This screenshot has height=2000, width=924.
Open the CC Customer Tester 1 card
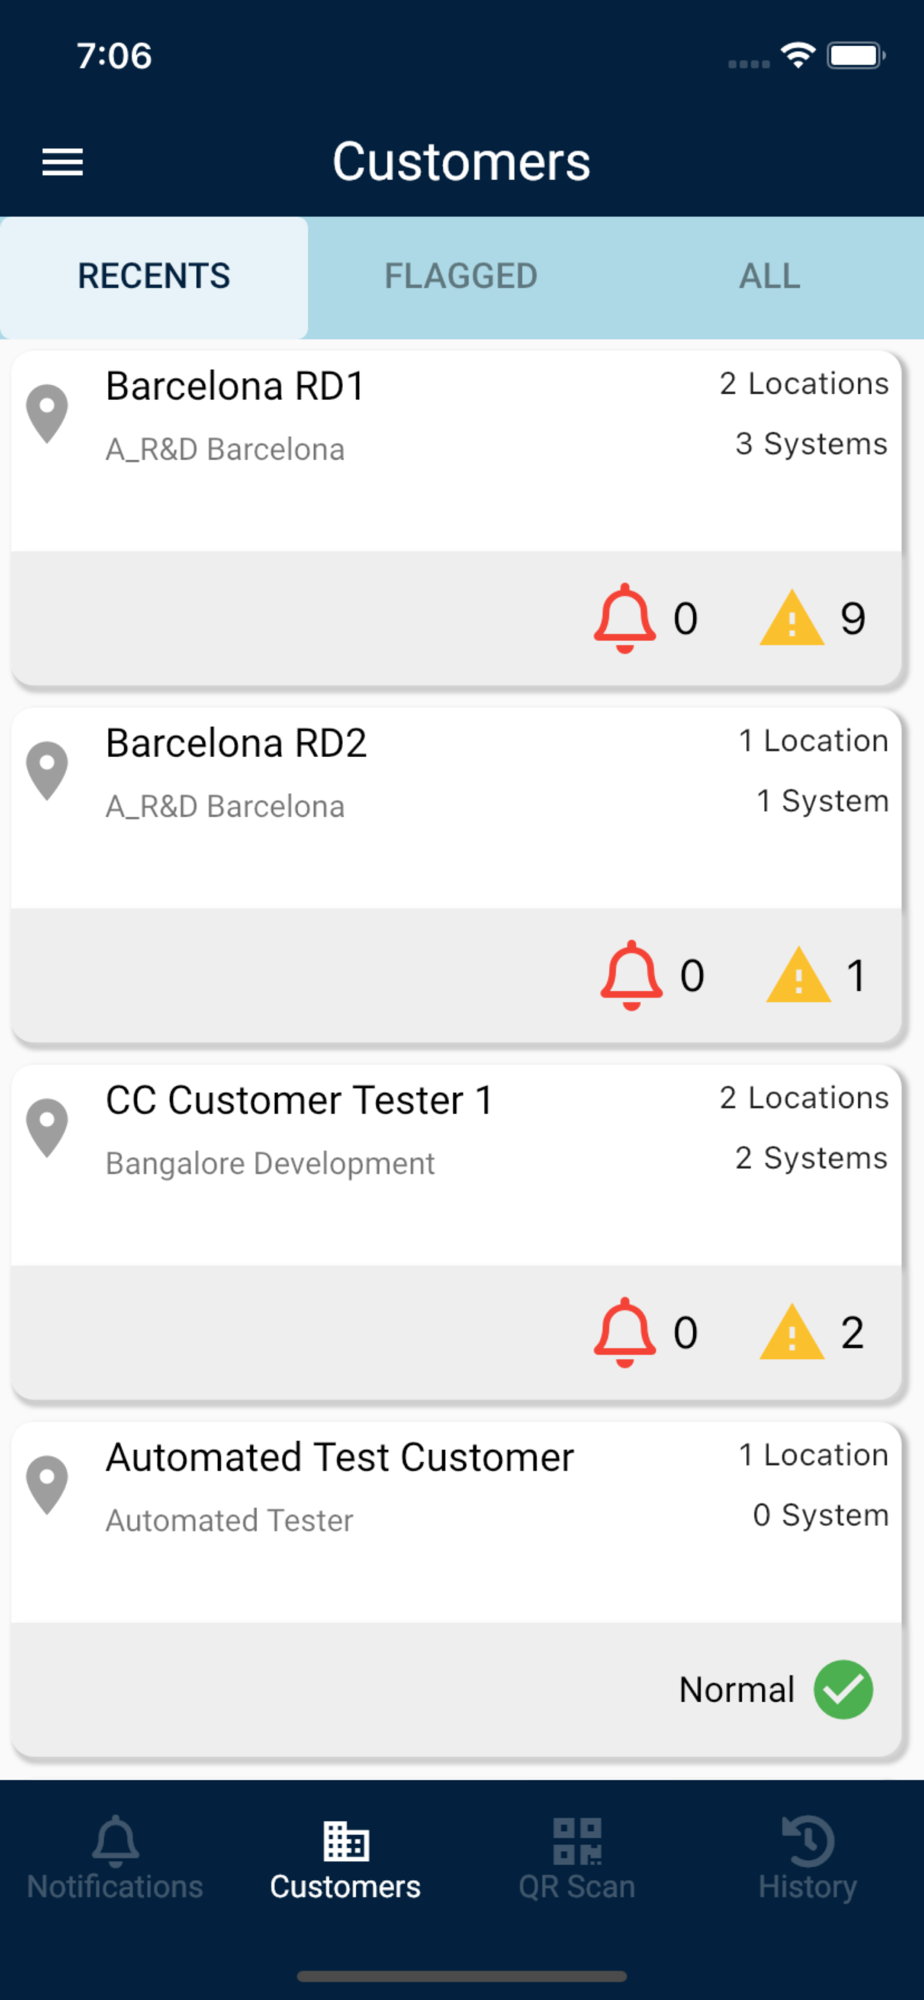[457, 1232]
